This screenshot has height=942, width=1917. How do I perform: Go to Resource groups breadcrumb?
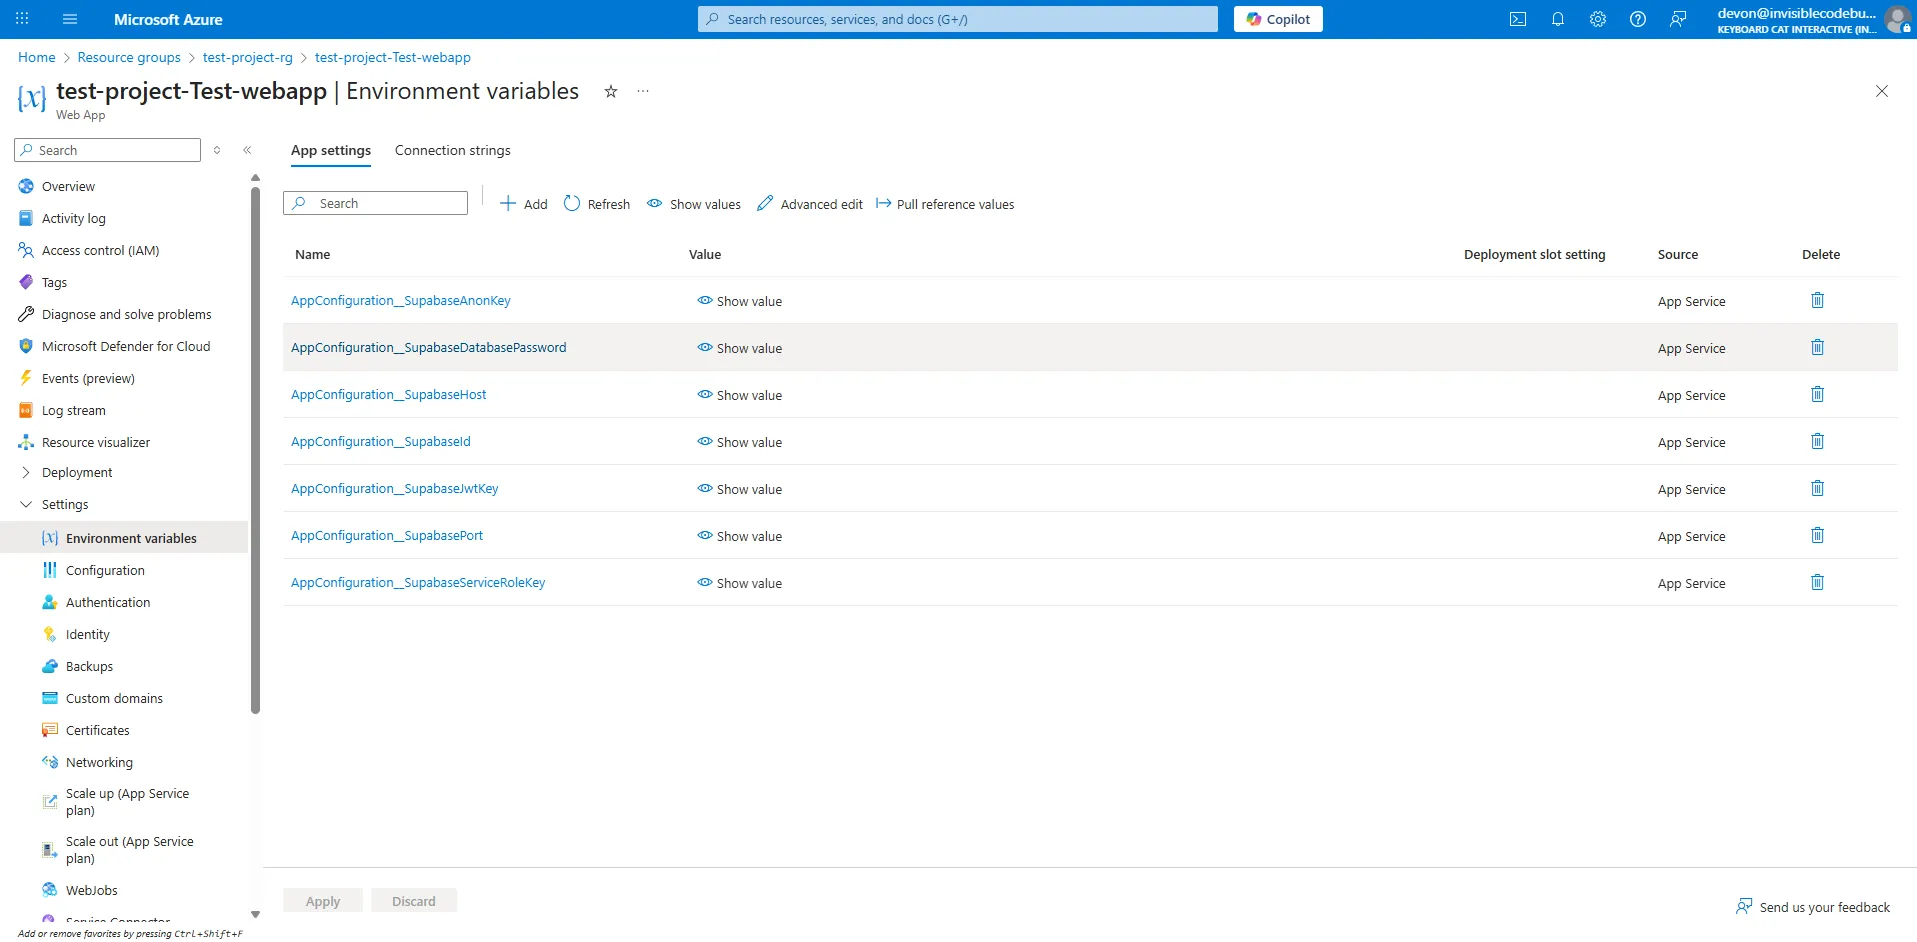[x=129, y=57]
